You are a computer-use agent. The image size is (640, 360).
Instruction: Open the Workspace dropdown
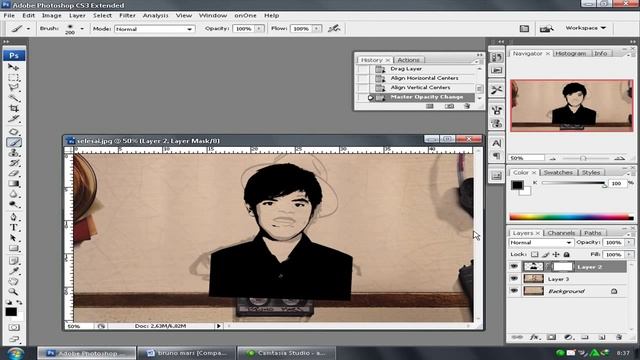586,28
